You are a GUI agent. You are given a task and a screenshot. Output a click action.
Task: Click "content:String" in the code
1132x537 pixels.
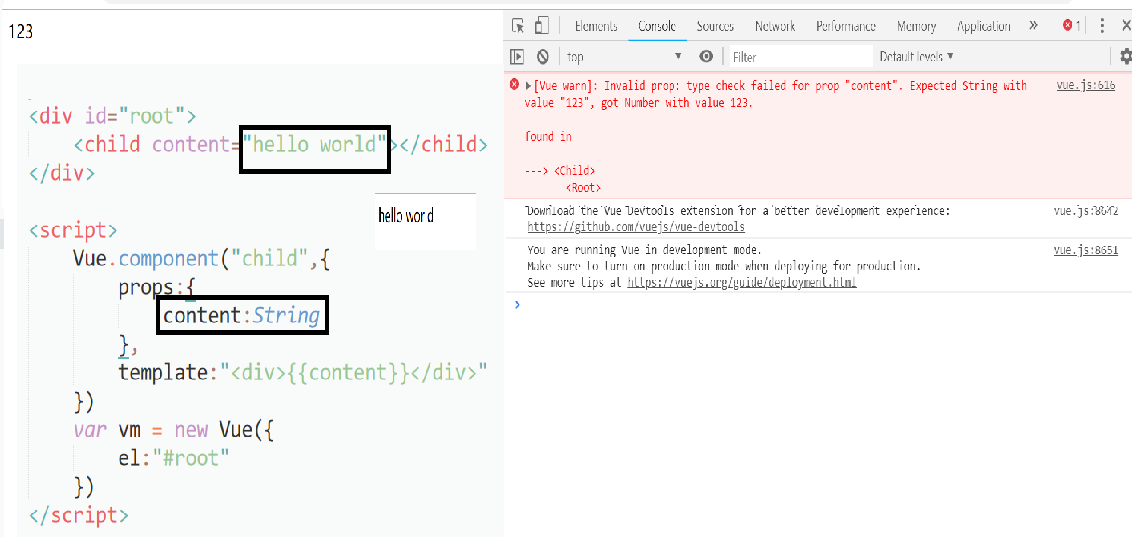[x=242, y=315]
